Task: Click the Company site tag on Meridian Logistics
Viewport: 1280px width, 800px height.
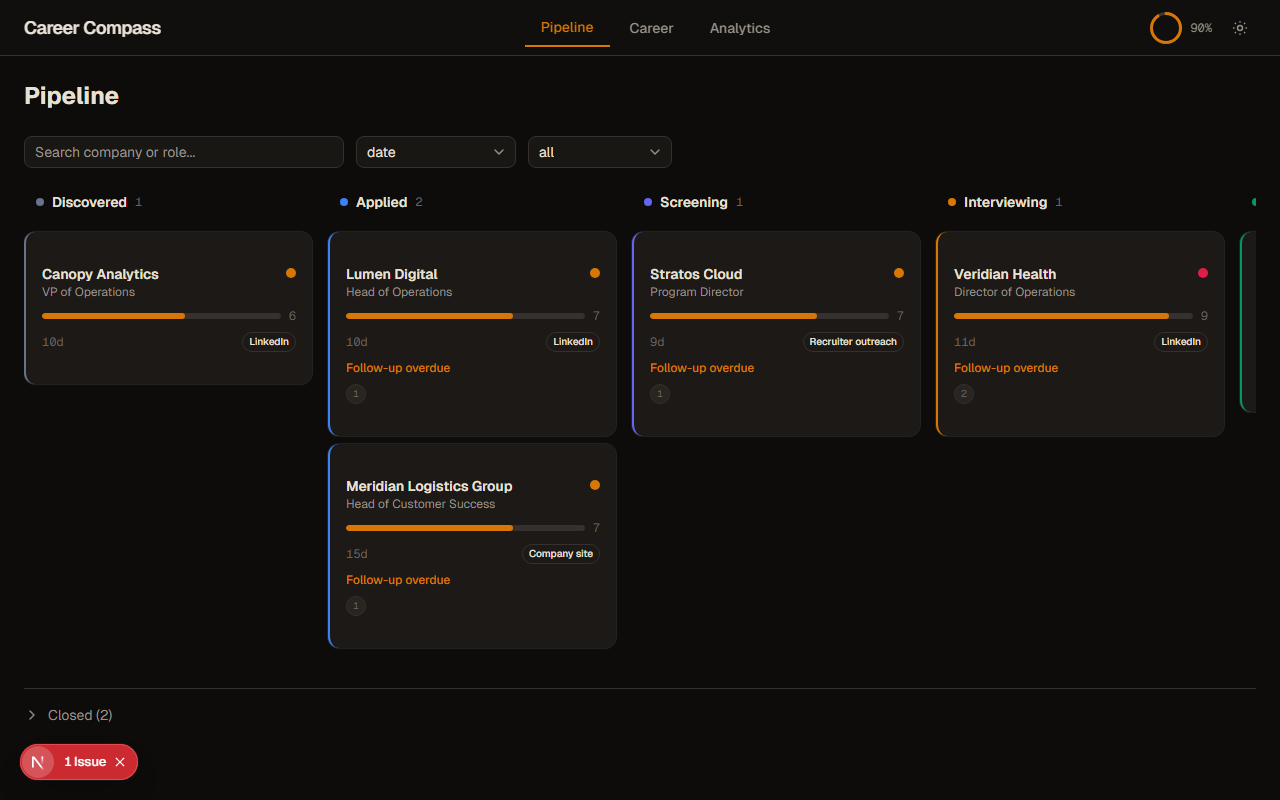Action: tap(561, 554)
